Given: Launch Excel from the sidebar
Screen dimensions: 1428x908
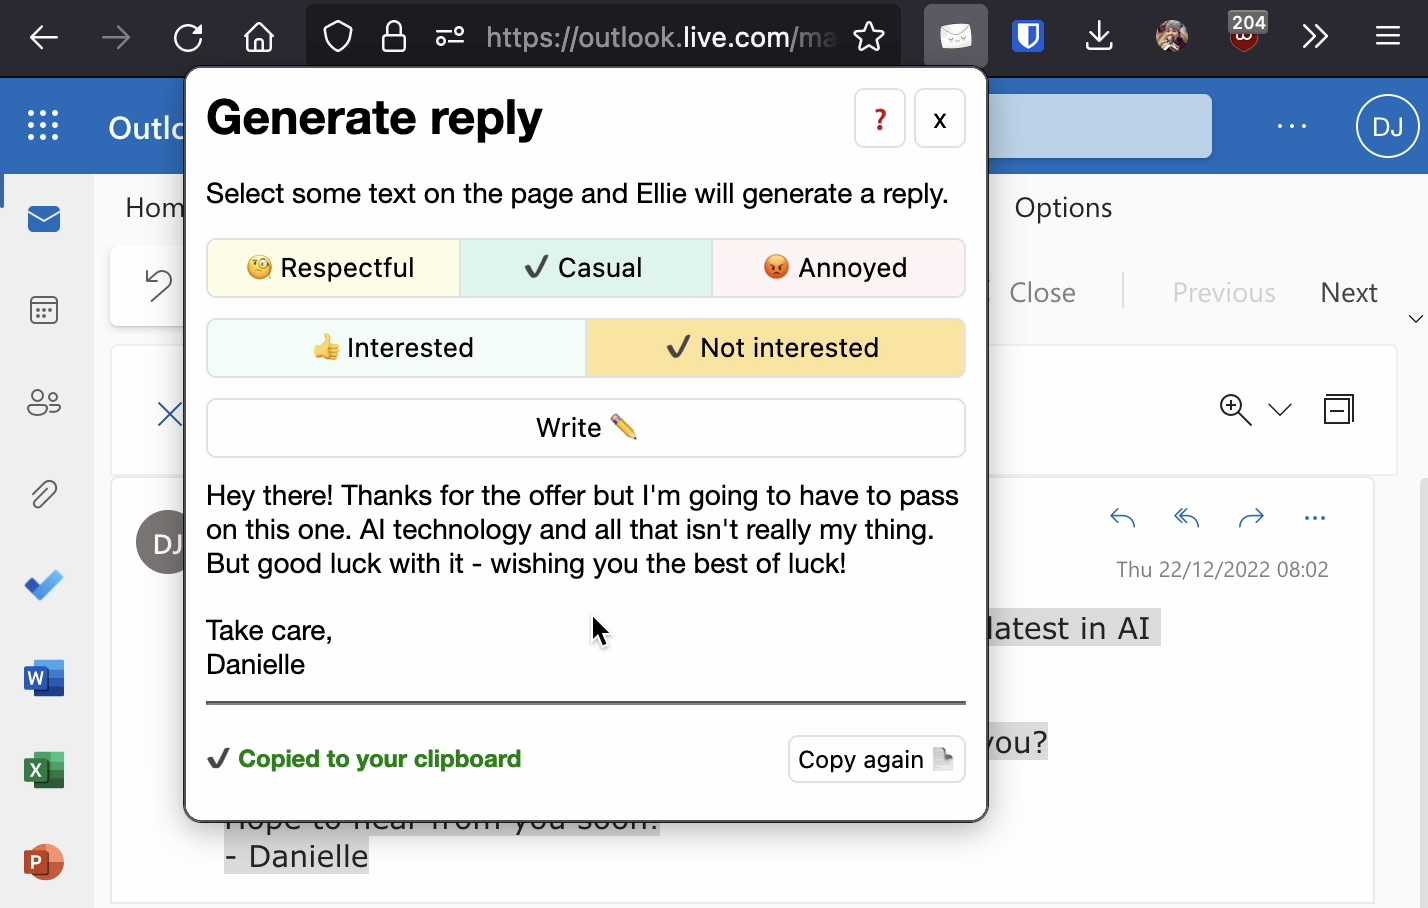Looking at the screenshot, I should coord(44,770).
